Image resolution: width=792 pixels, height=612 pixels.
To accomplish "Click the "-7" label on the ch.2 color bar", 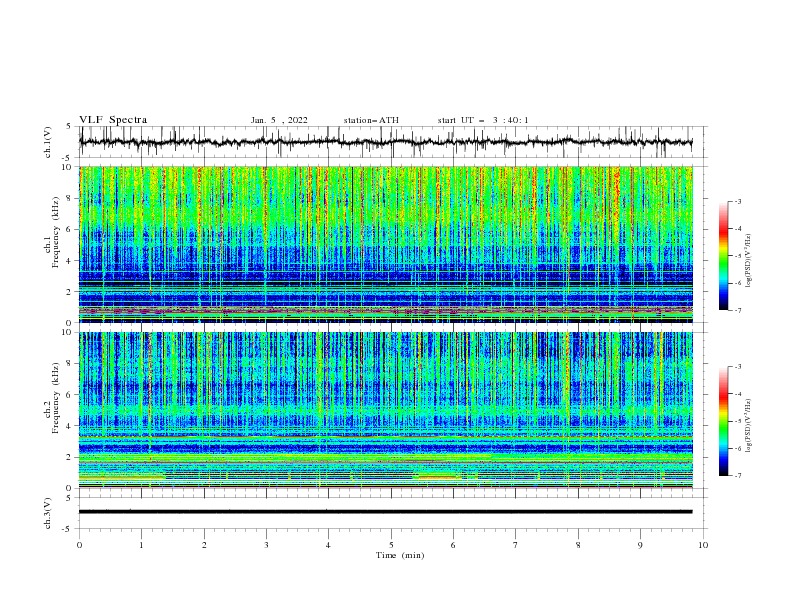I will 738,476.
